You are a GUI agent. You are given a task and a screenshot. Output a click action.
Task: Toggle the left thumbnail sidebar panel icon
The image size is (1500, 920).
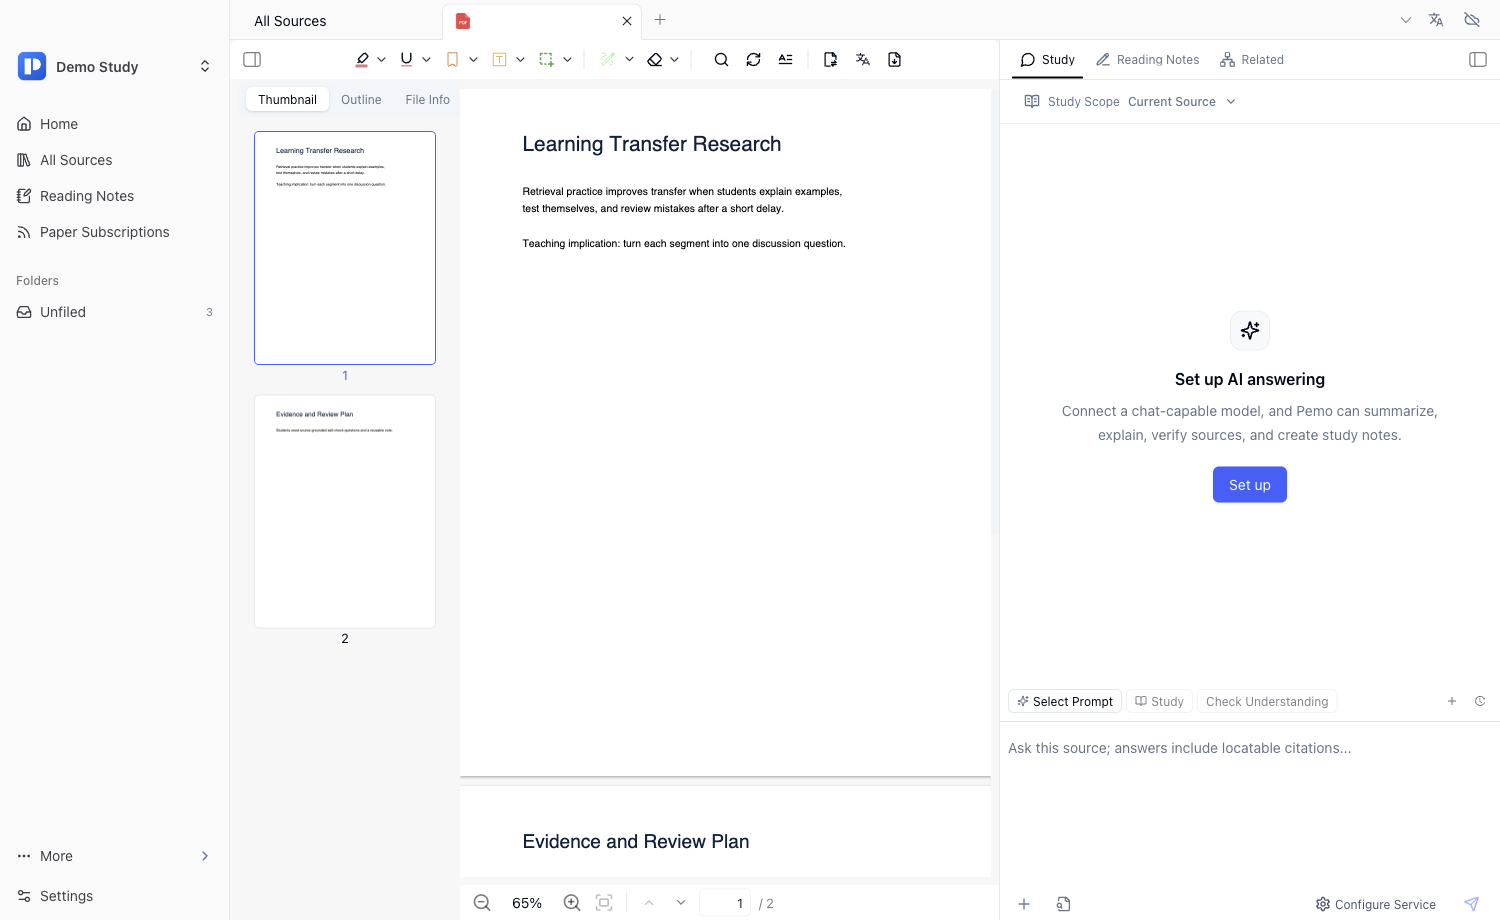pyautogui.click(x=252, y=60)
